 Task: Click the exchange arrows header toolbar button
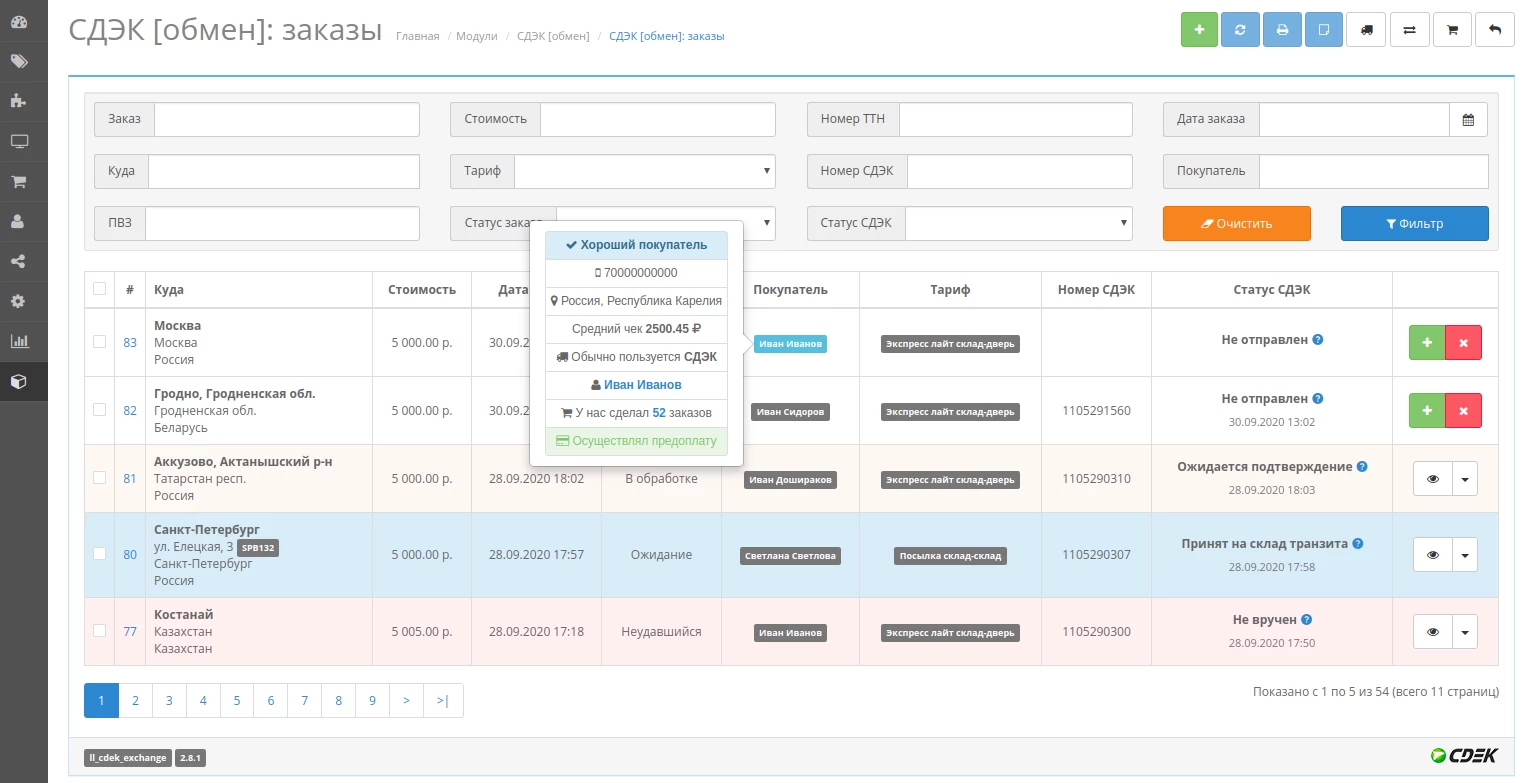coord(1409,30)
